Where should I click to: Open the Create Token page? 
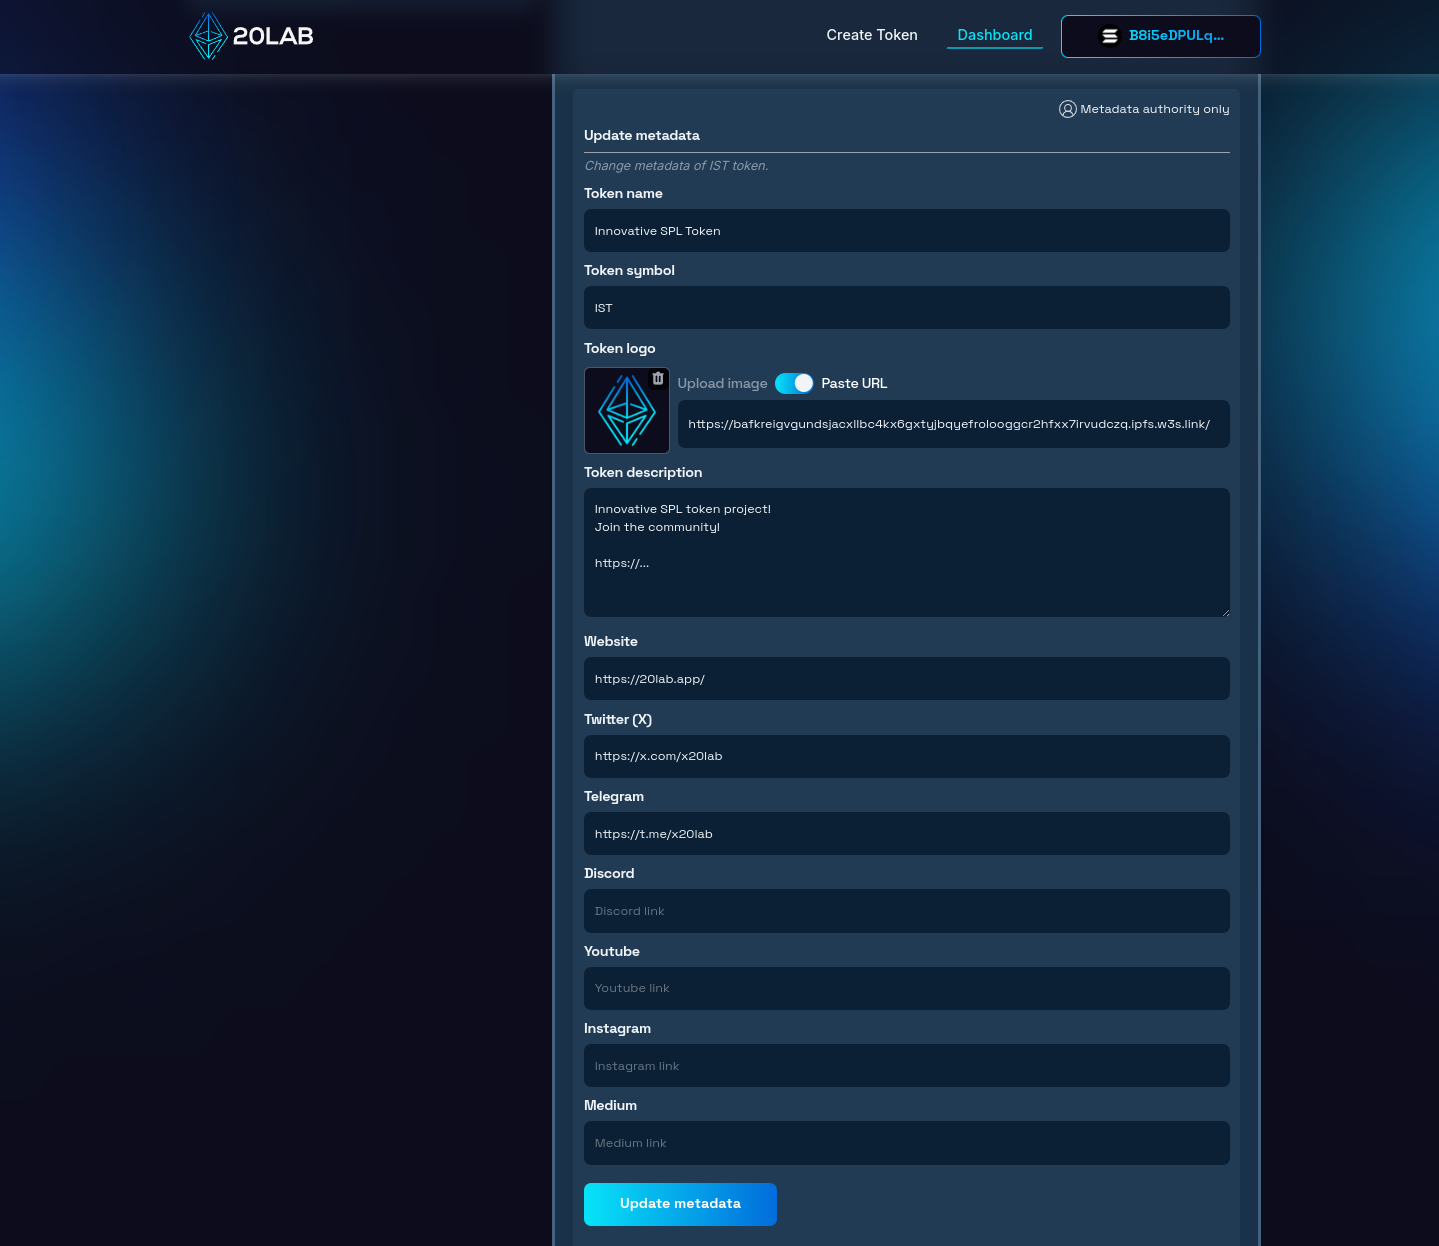pos(872,35)
